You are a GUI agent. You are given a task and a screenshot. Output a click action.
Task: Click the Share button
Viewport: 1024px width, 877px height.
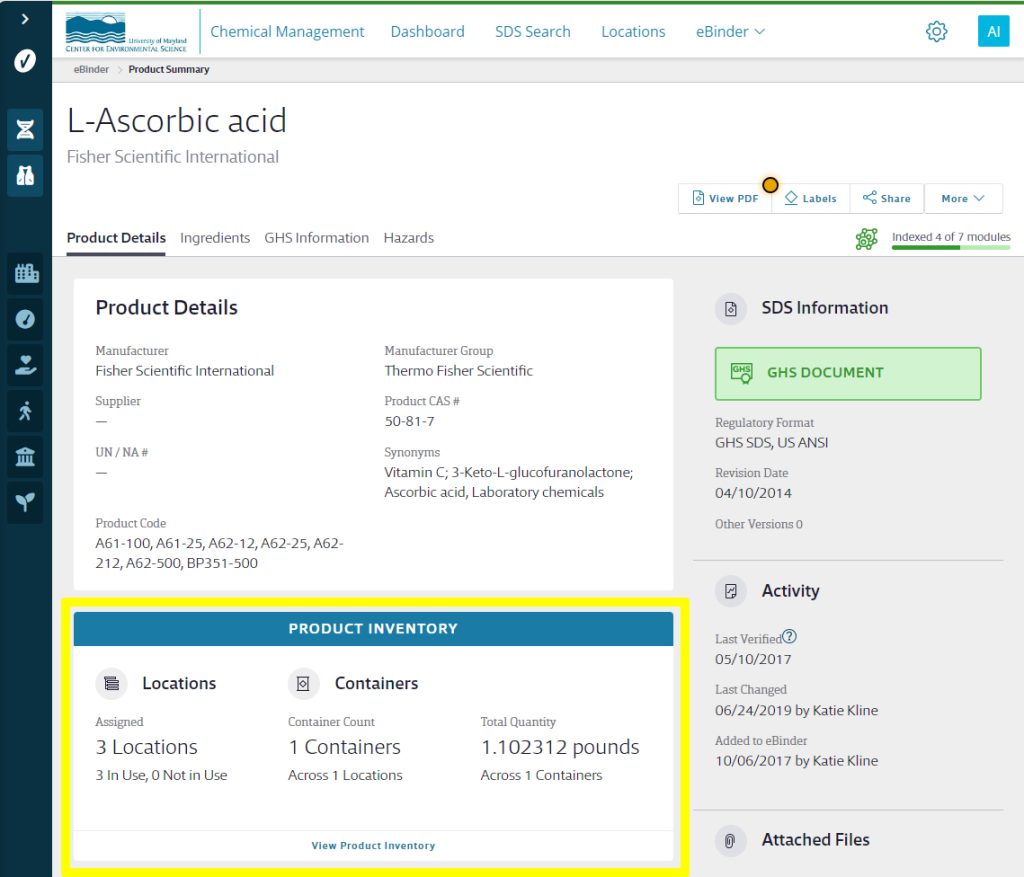tap(886, 199)
